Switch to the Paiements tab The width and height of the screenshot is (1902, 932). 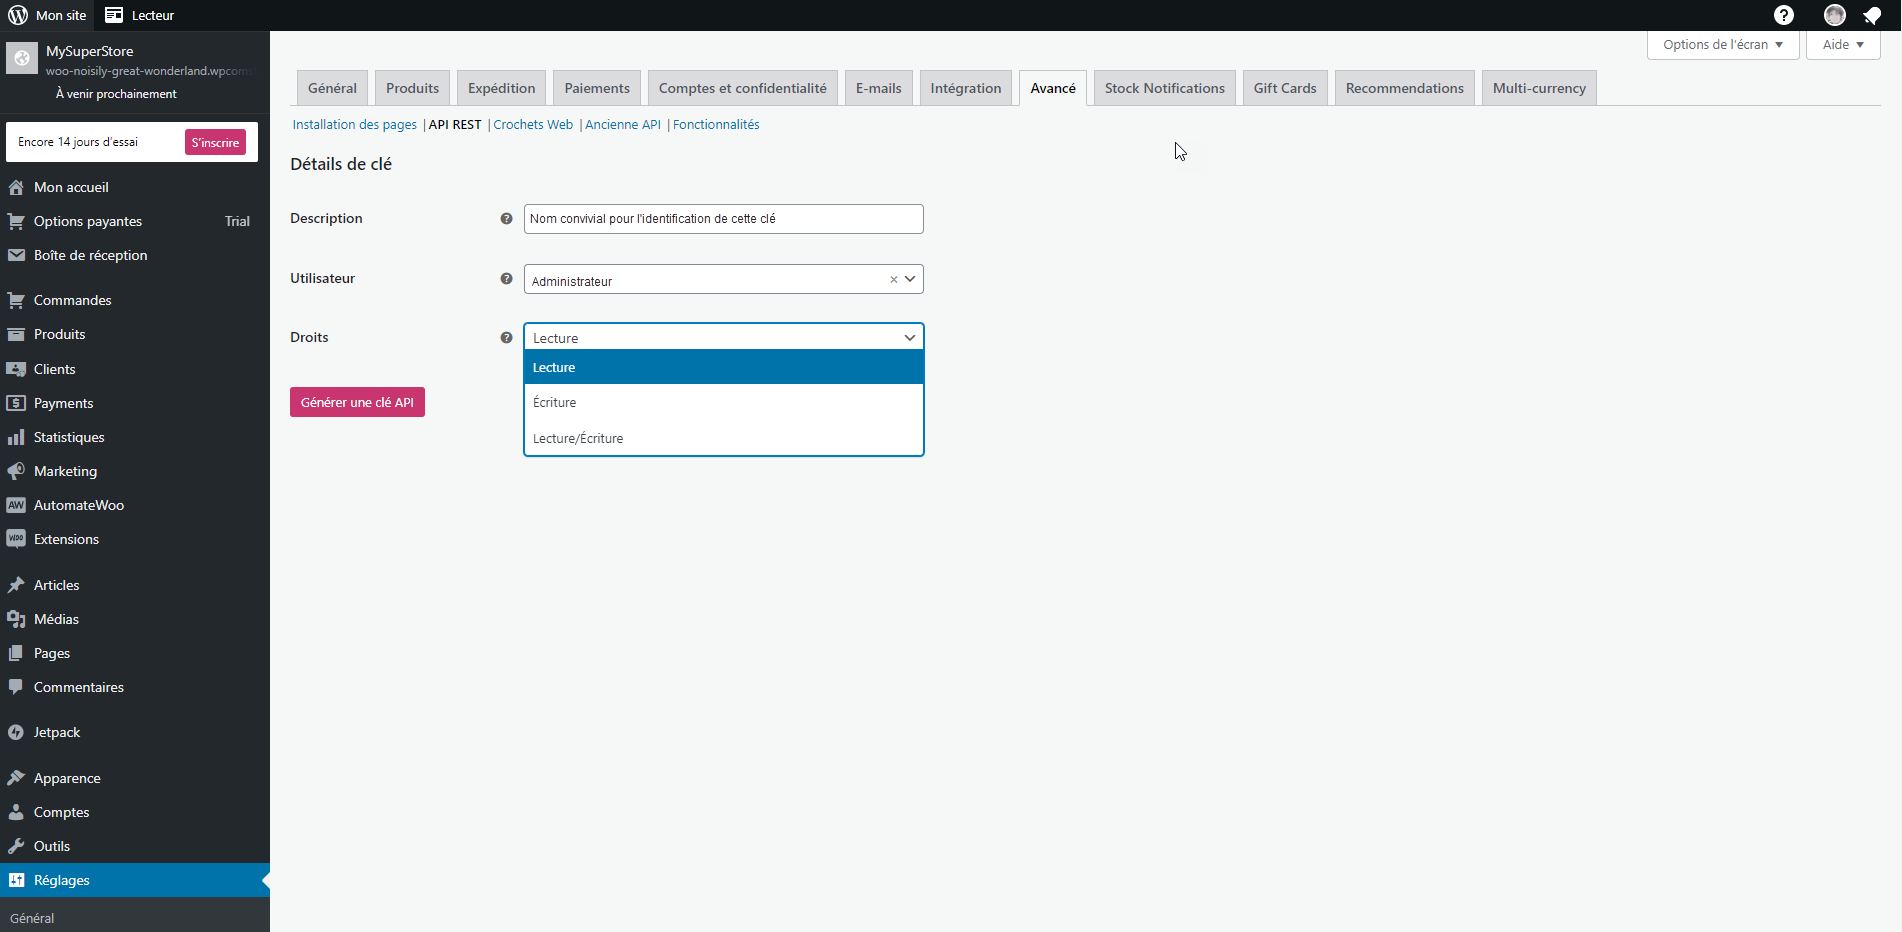point(597,88)
